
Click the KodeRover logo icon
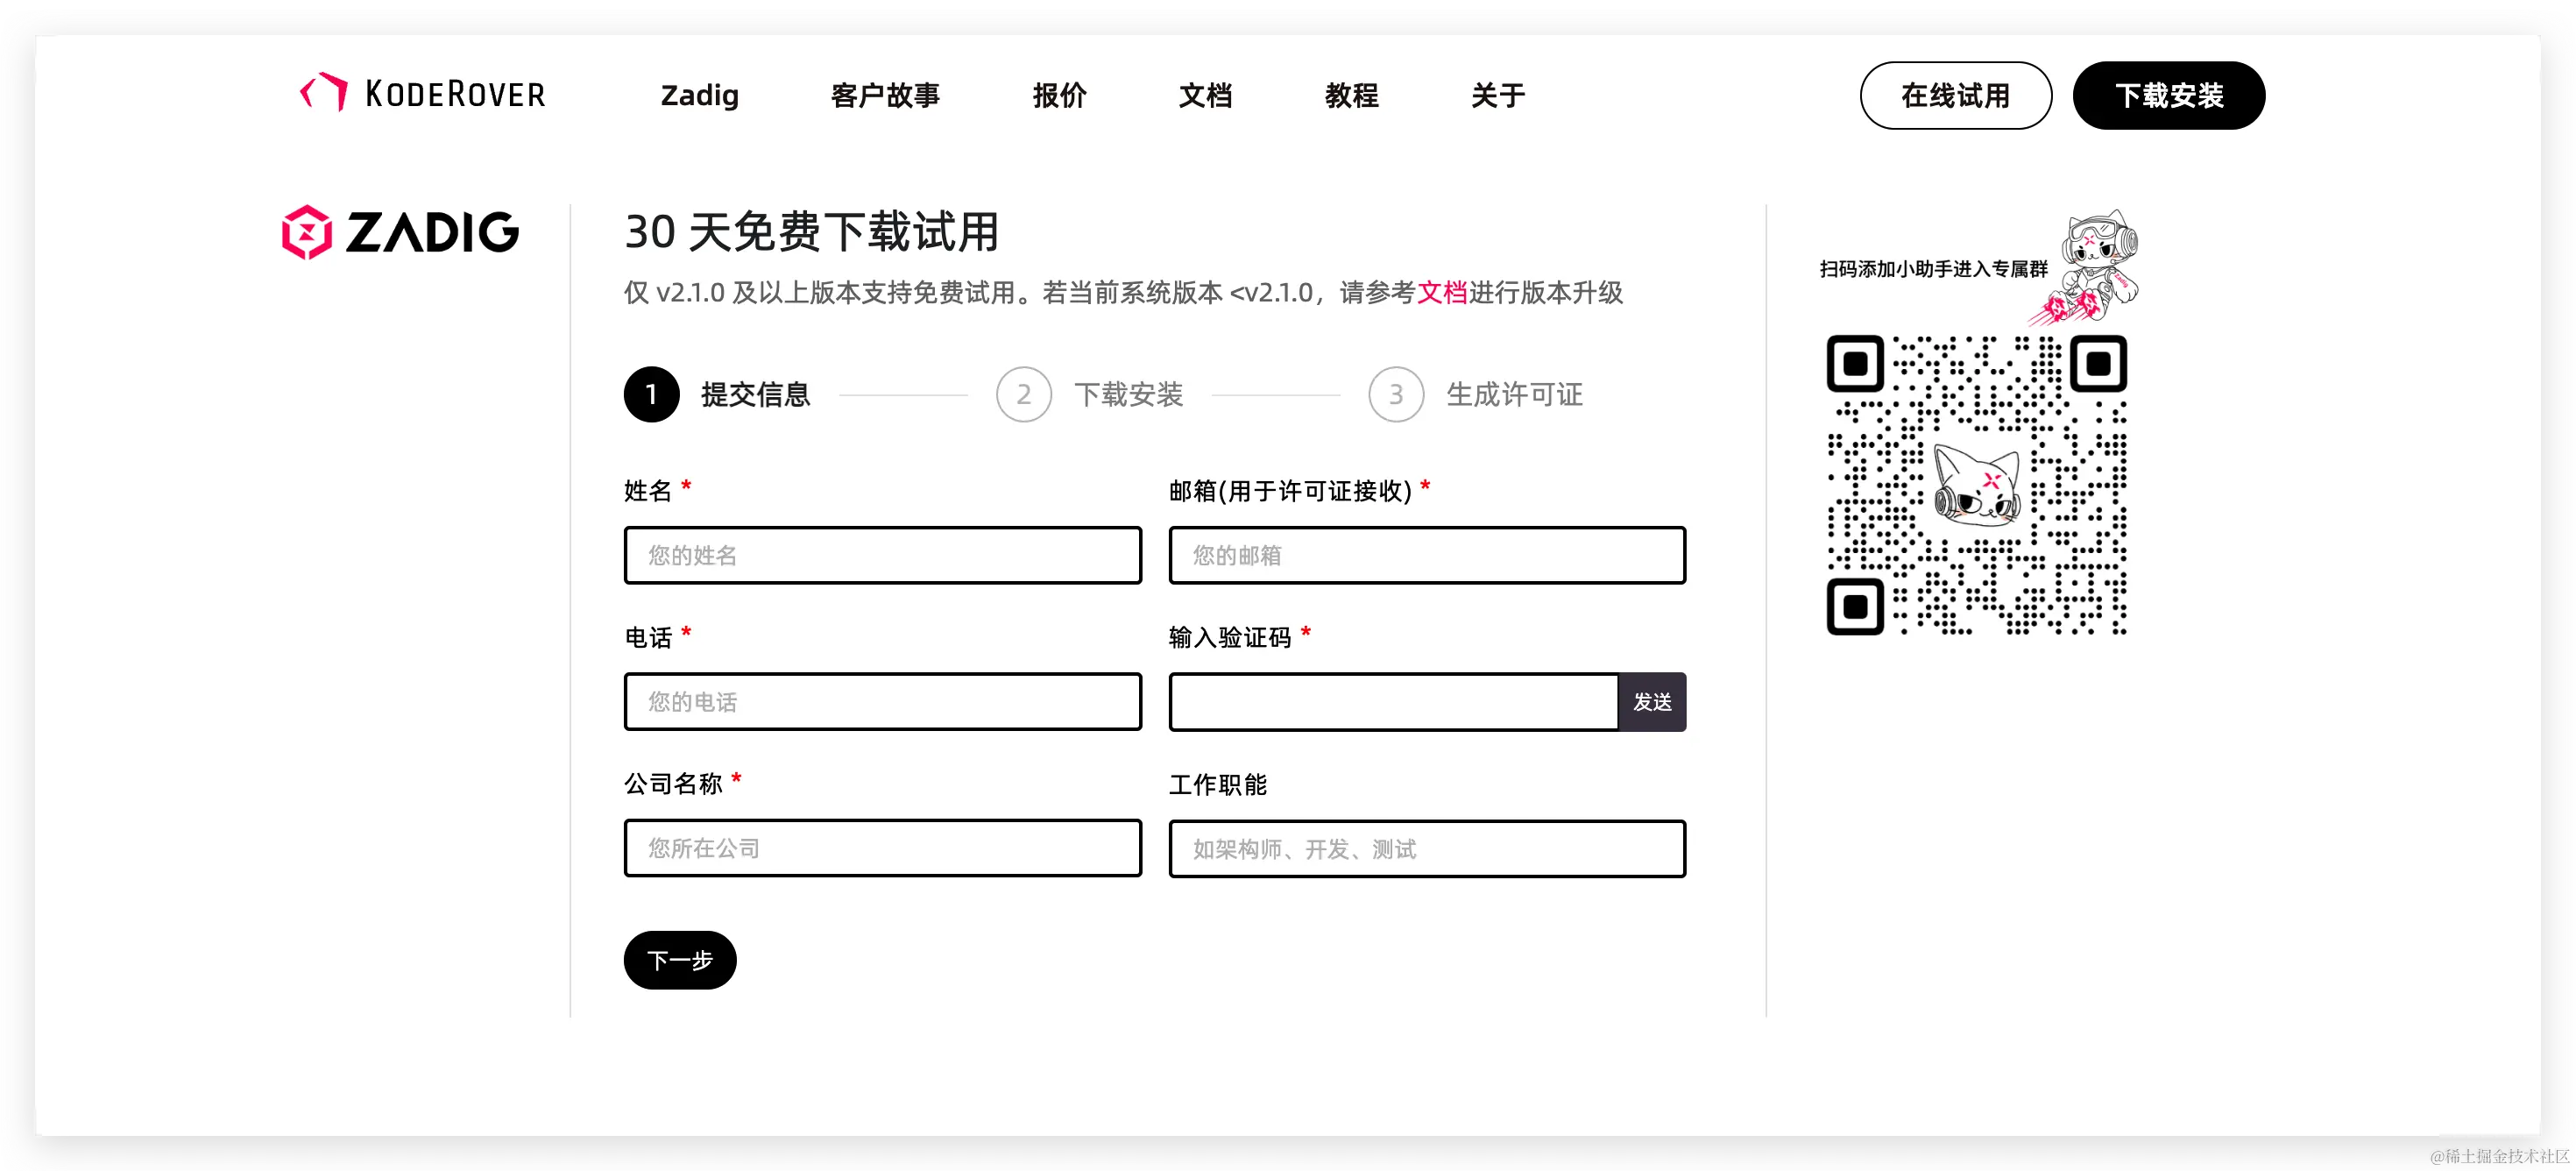(x=324, y=93)
